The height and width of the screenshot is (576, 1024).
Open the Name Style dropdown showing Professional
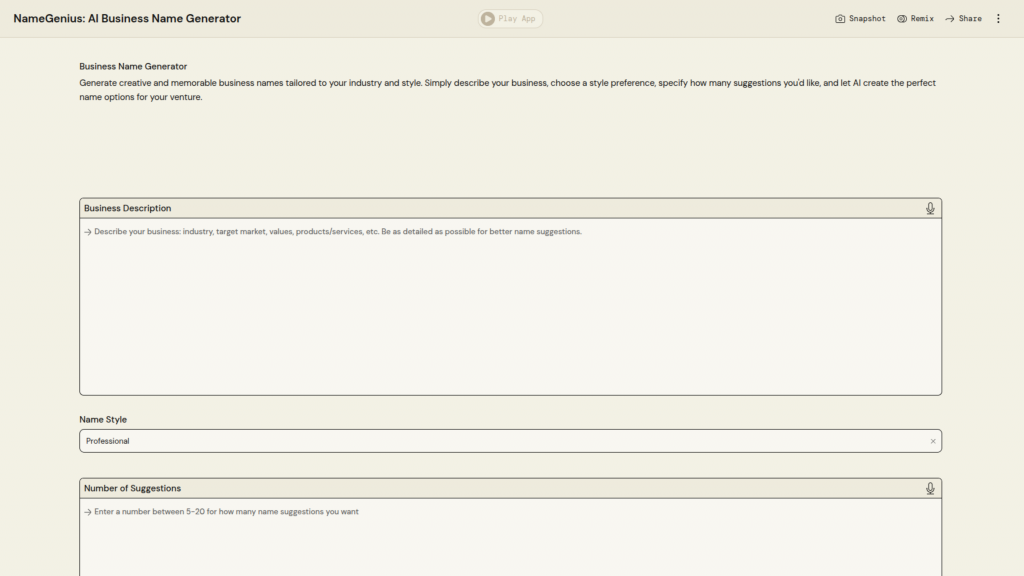point(500,441)
